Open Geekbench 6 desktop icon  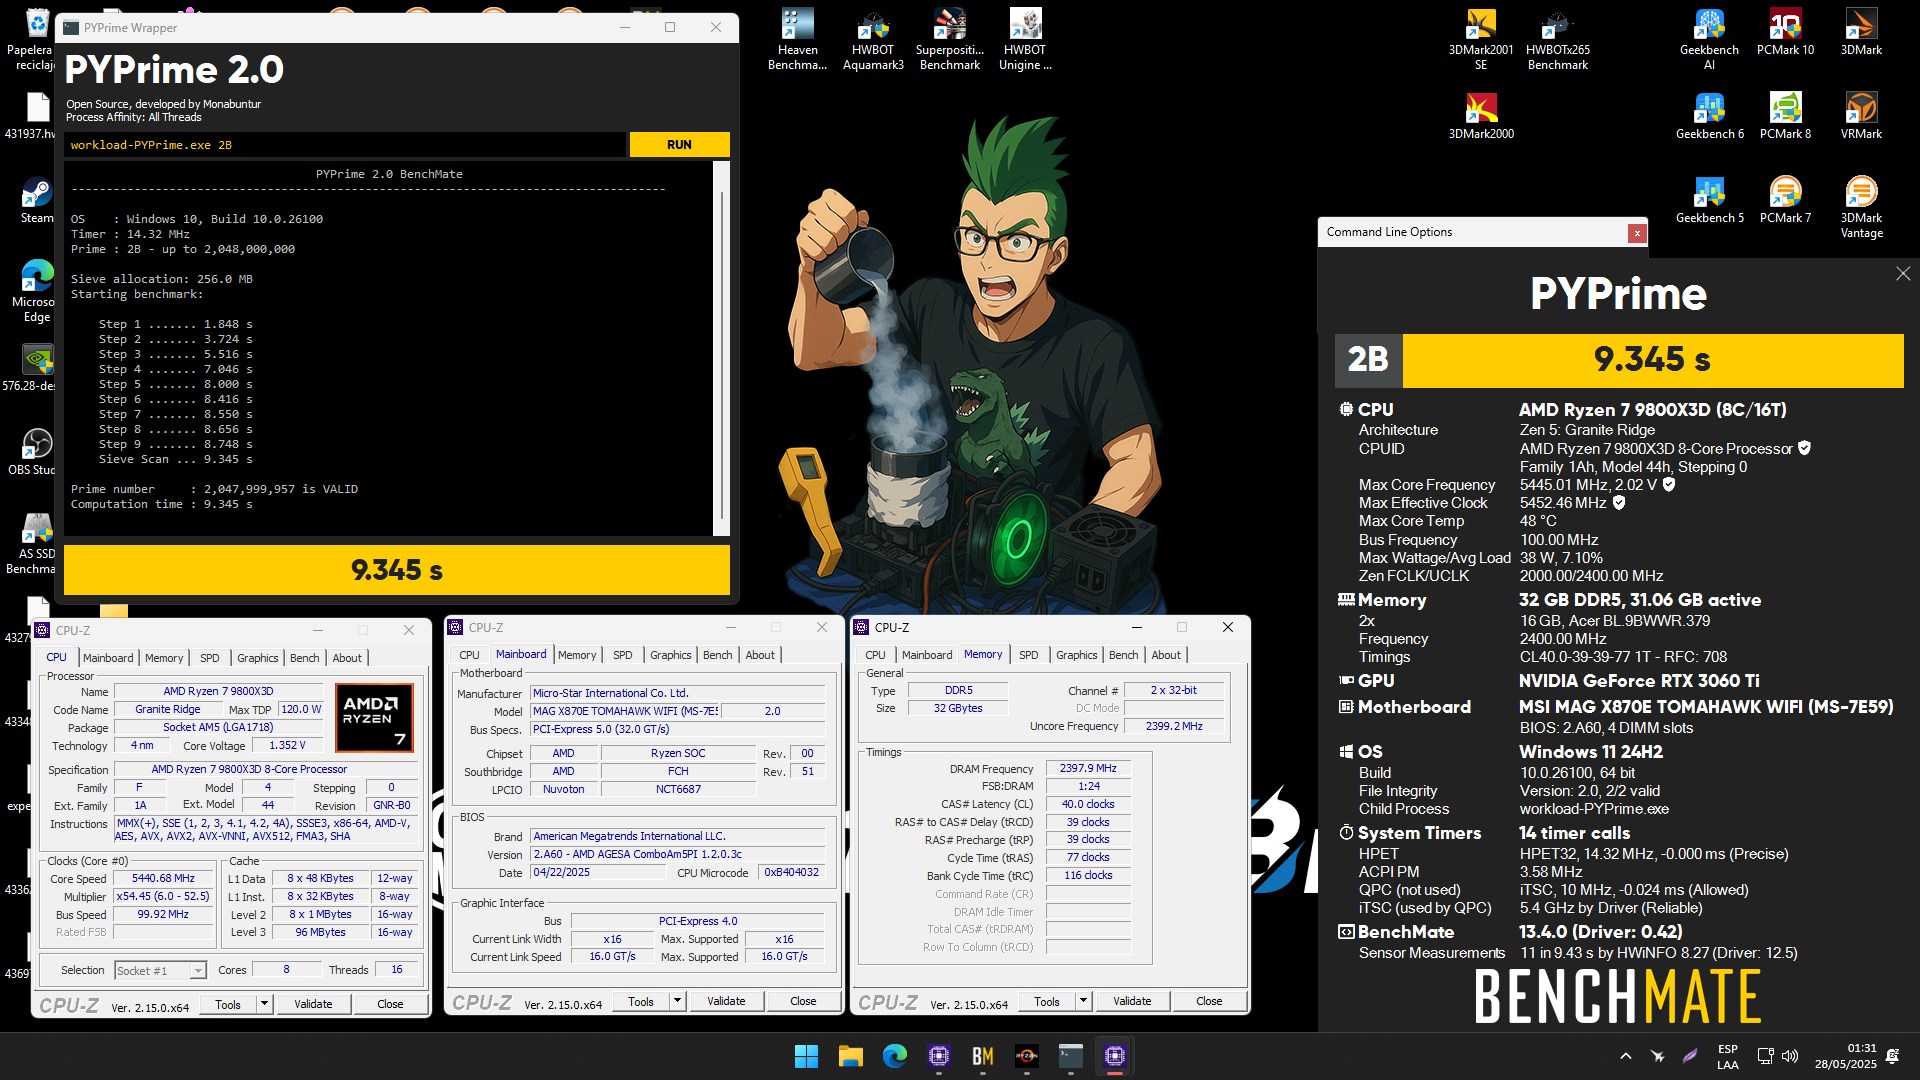[1709, 116]
